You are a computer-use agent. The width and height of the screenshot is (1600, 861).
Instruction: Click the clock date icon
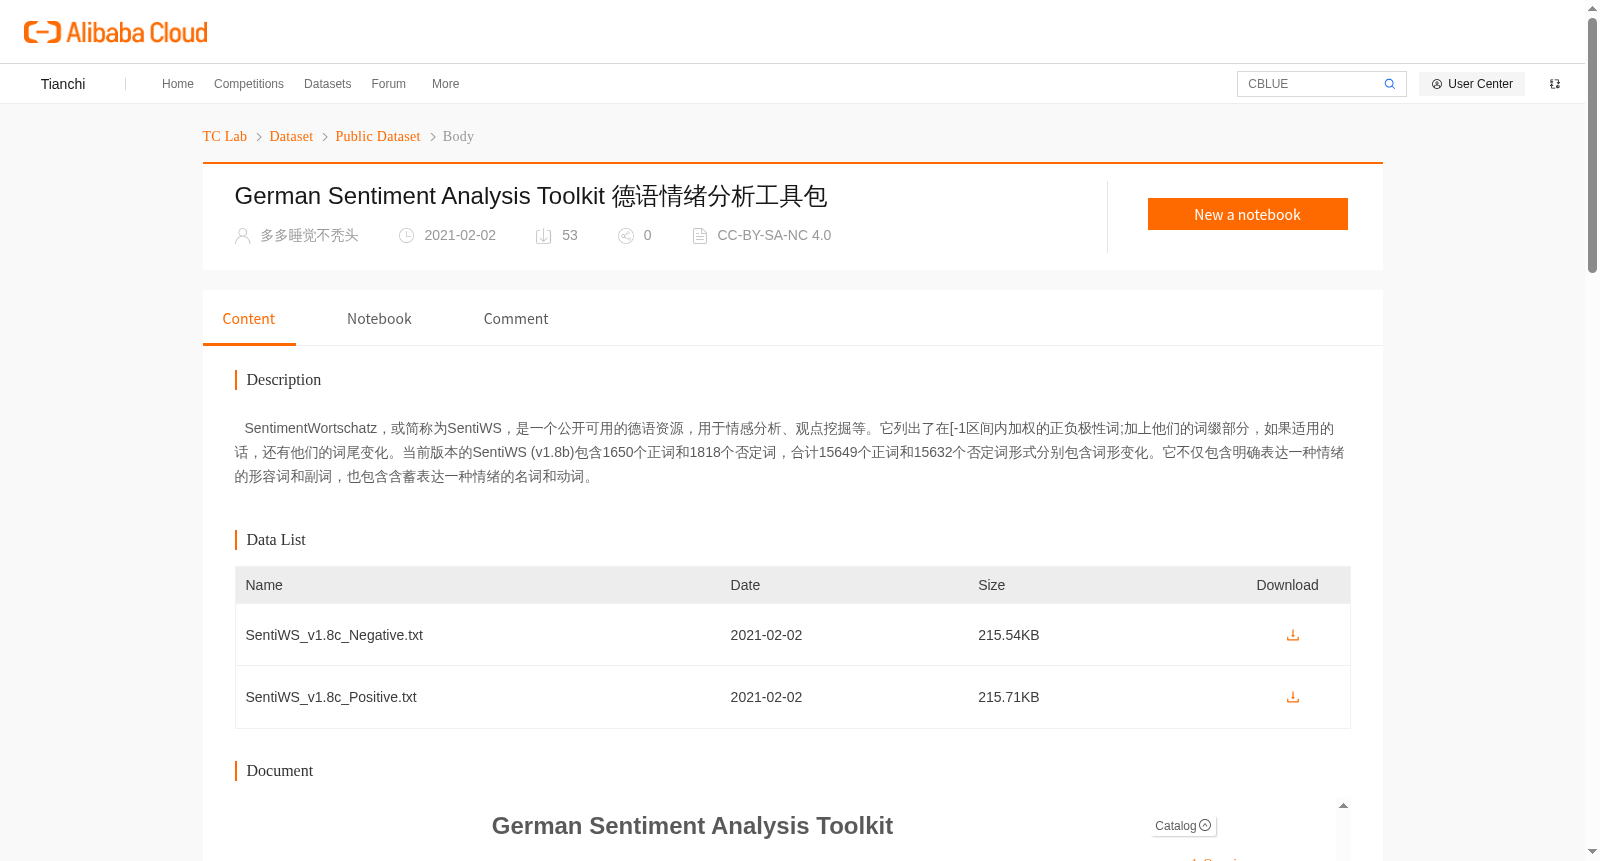tap(407, 236)
